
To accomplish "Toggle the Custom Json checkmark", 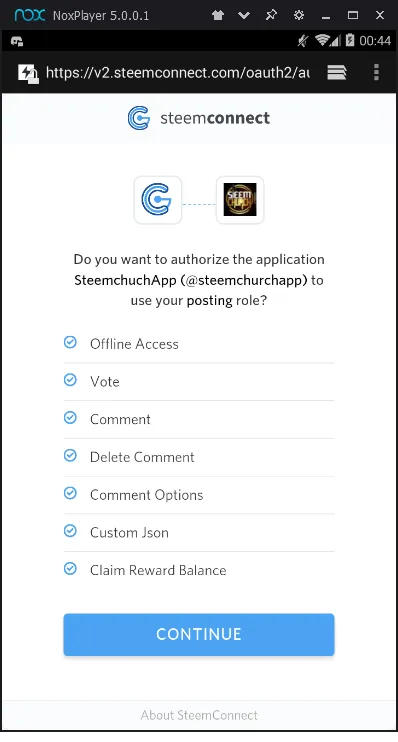I will point(70,531).
